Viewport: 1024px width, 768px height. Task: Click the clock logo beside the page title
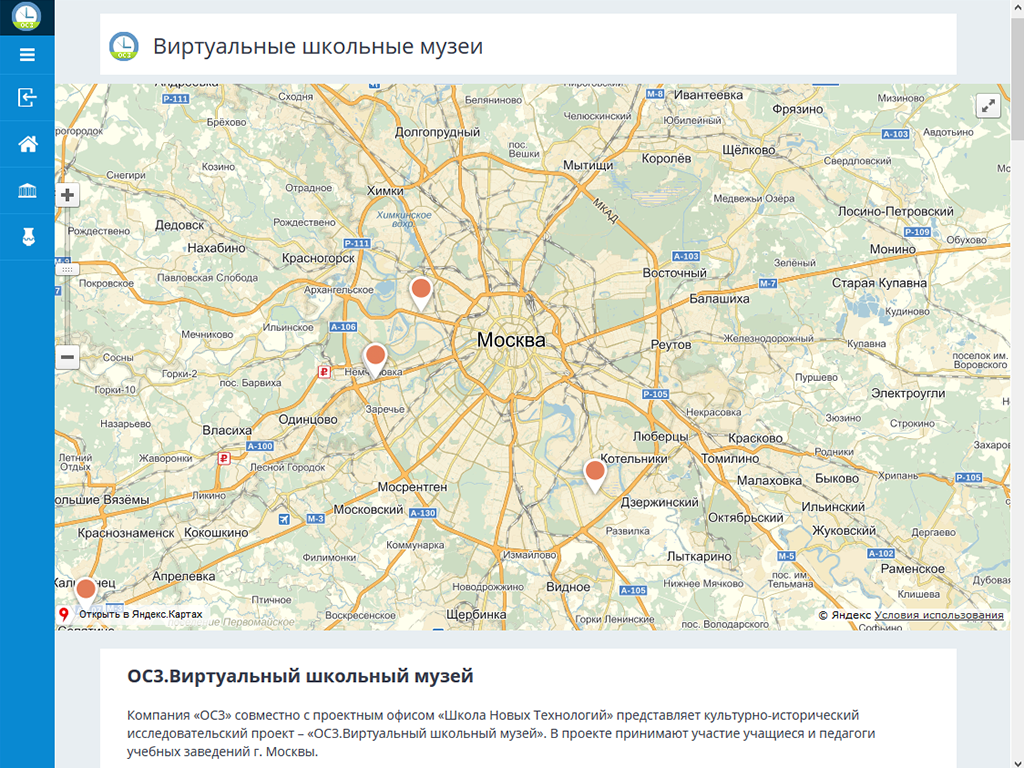point(123,46)
